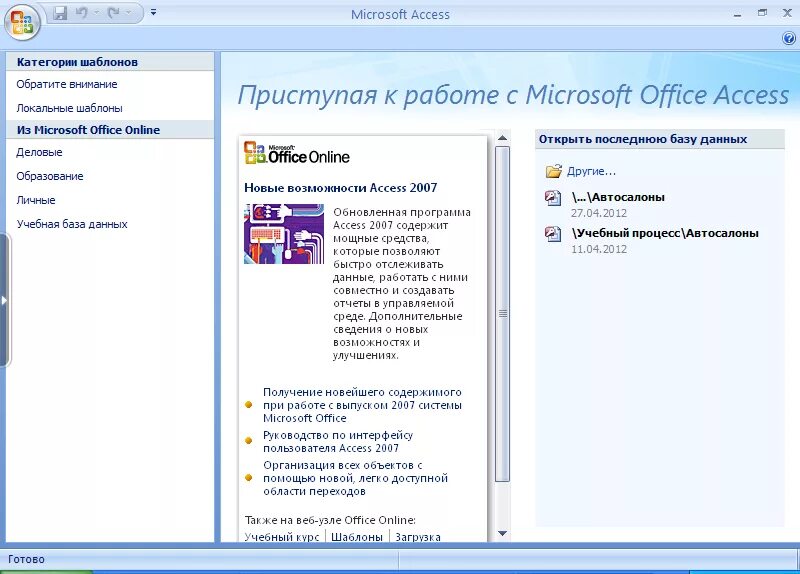Image resolution: width=800 pixels, height=574 pixels.
Task: Open Customize Quick Access Toolbar dropdown
Action: pyautogui.click(x=153, y=12)
